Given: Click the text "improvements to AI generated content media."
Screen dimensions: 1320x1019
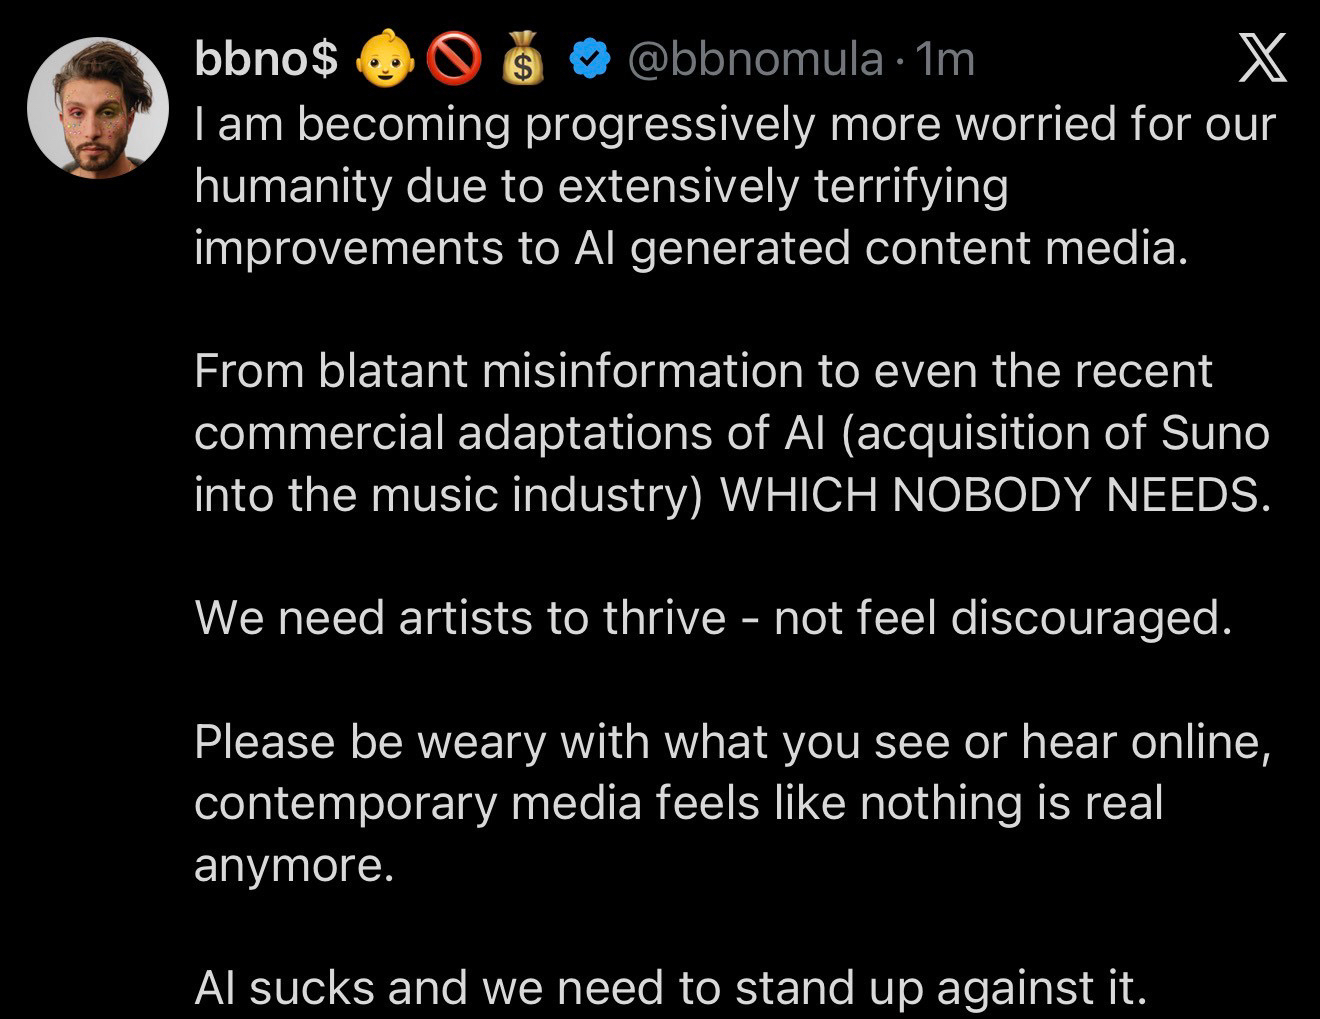Looking at the screenshot, I should tap(691, 248).
